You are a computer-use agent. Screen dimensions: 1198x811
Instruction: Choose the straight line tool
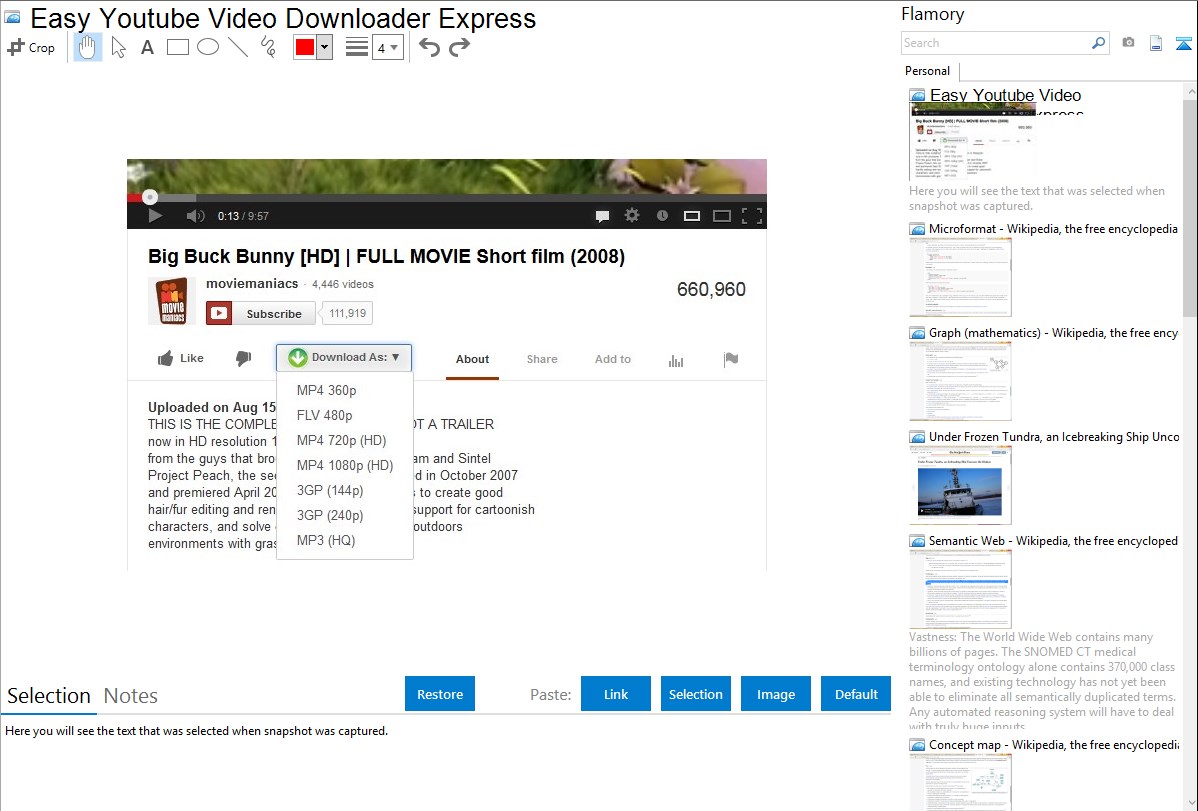[x=238, y=47]
